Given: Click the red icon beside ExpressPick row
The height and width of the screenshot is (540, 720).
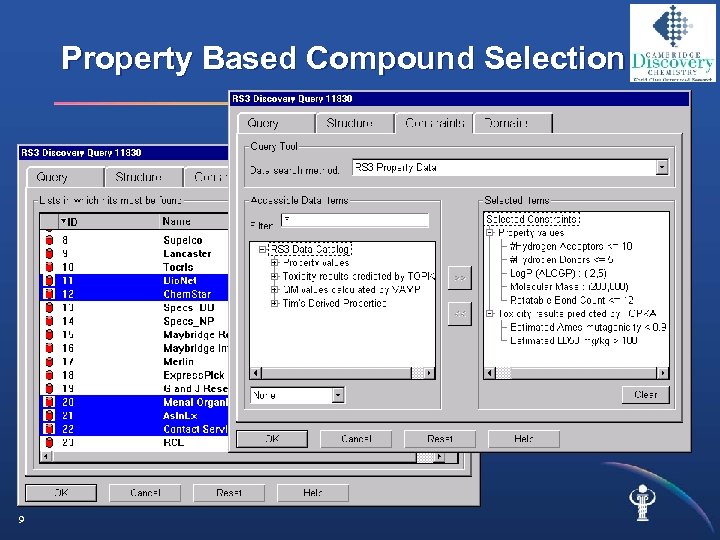Looking at the screenshot, I should 49,375.
